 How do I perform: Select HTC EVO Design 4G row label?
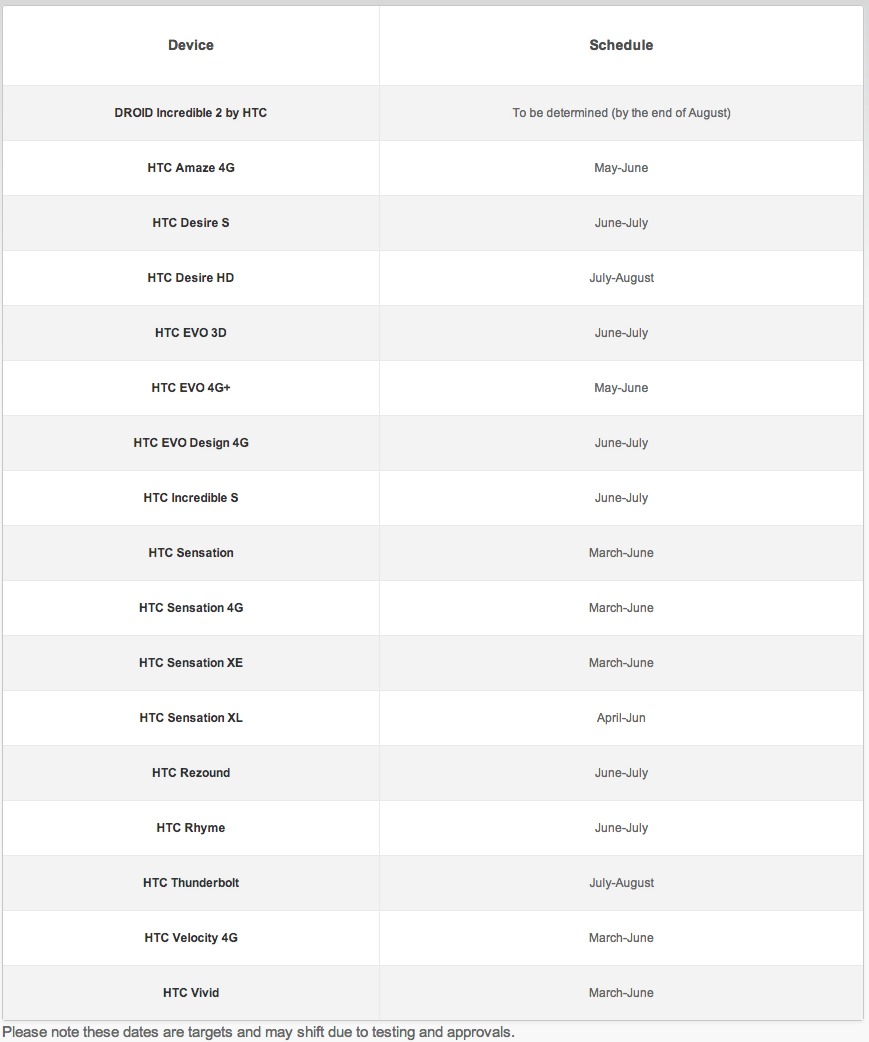191,443
